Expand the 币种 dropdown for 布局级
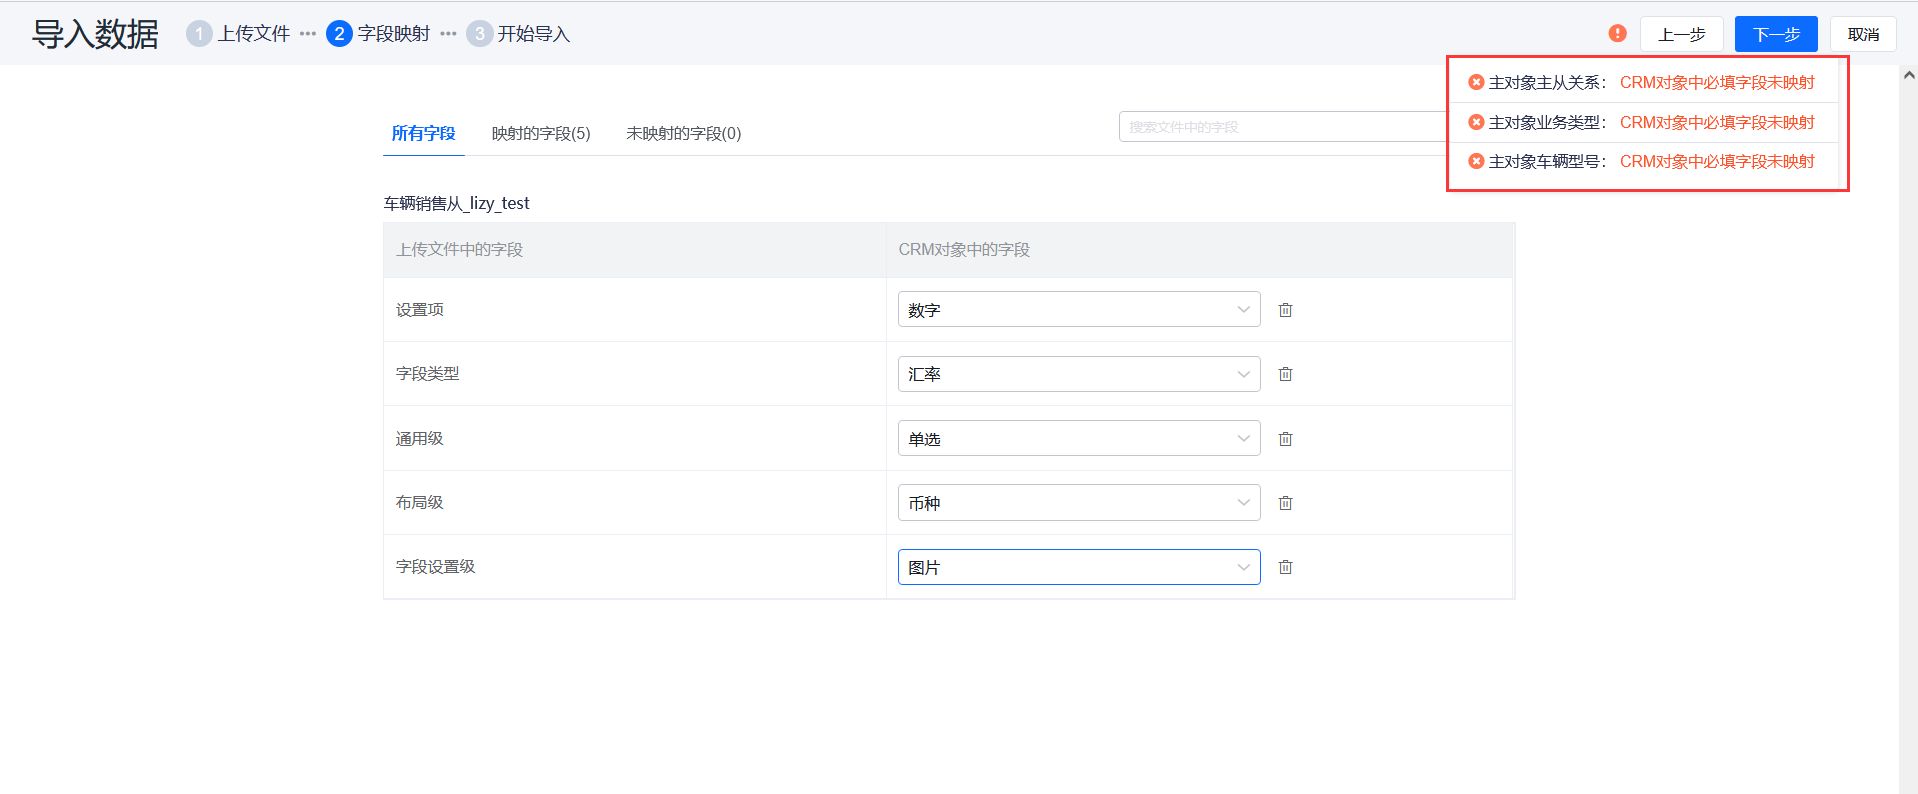Viewport: 1918px width, 794px height. 1079,503
